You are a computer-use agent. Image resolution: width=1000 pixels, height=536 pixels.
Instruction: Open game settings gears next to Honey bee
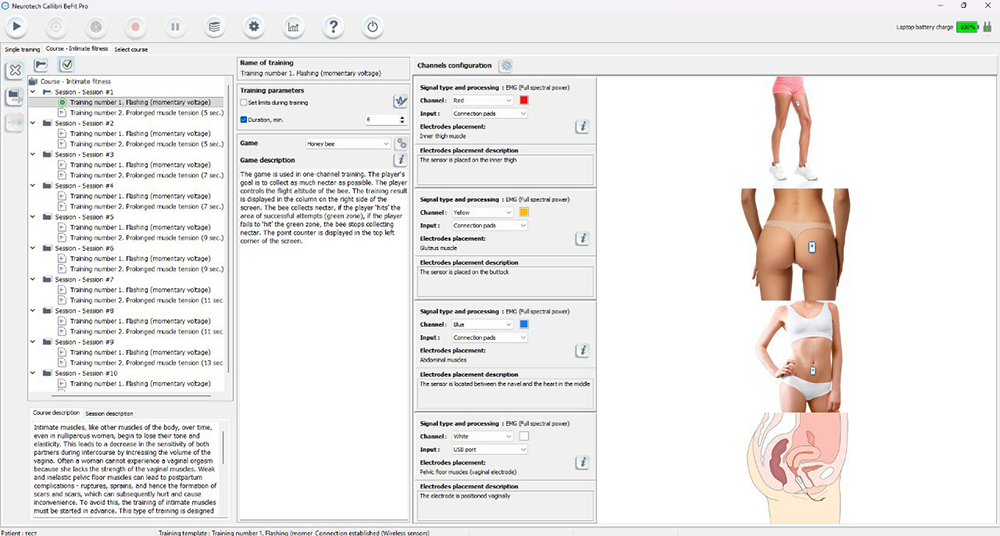[401, 143]
